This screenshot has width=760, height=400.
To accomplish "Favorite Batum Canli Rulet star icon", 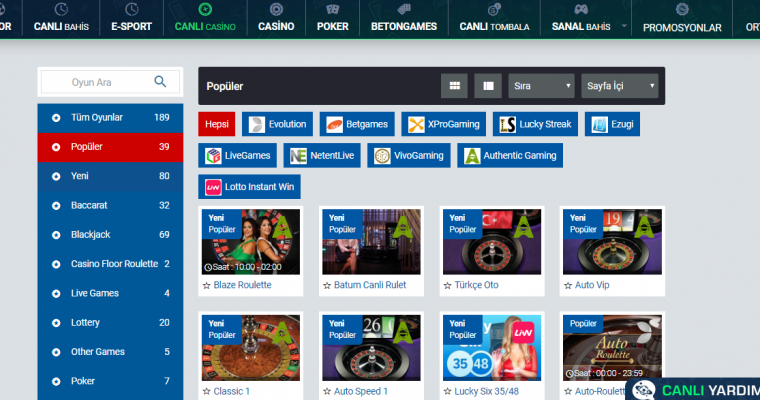I will click(327, 286).
